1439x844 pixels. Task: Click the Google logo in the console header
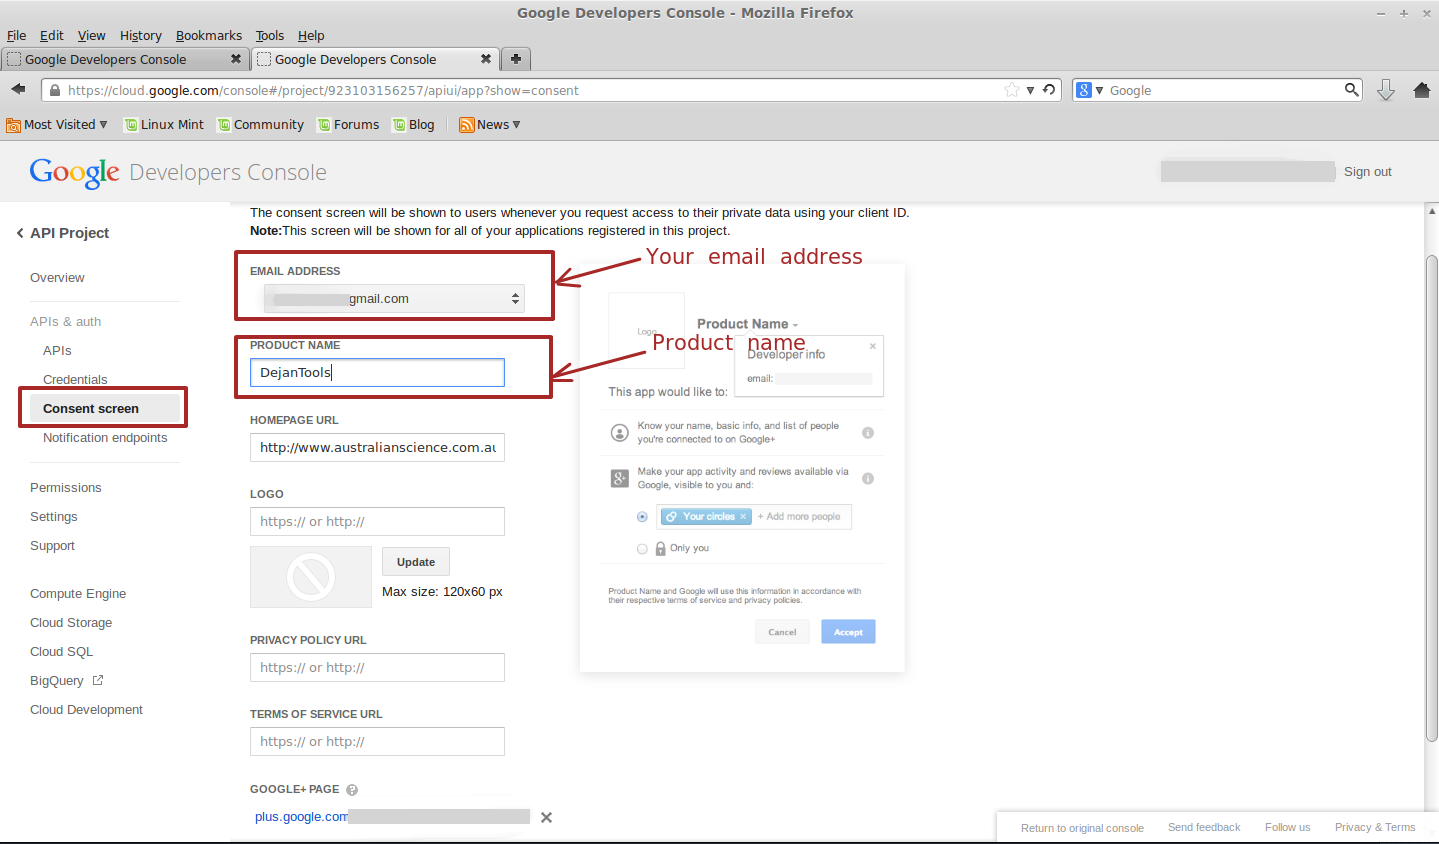pyautogui.click(x=75, y=172)
